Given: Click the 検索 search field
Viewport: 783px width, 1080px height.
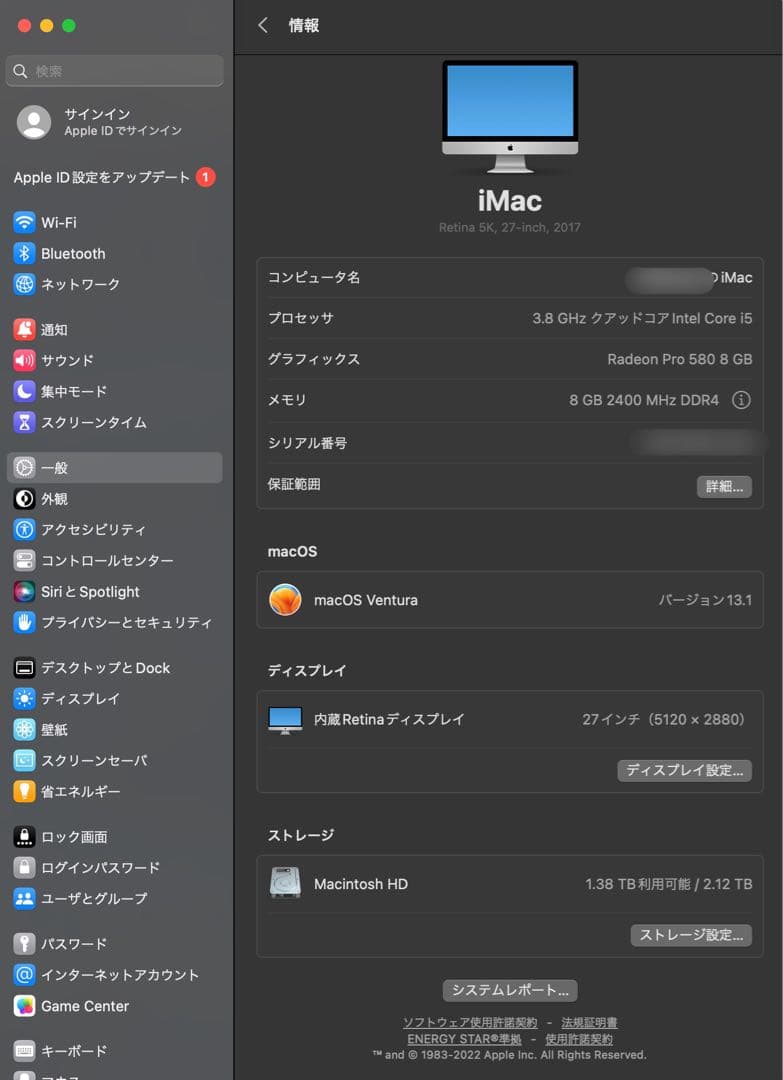Looking at the screenshot, I should click(x=114, y=71).
